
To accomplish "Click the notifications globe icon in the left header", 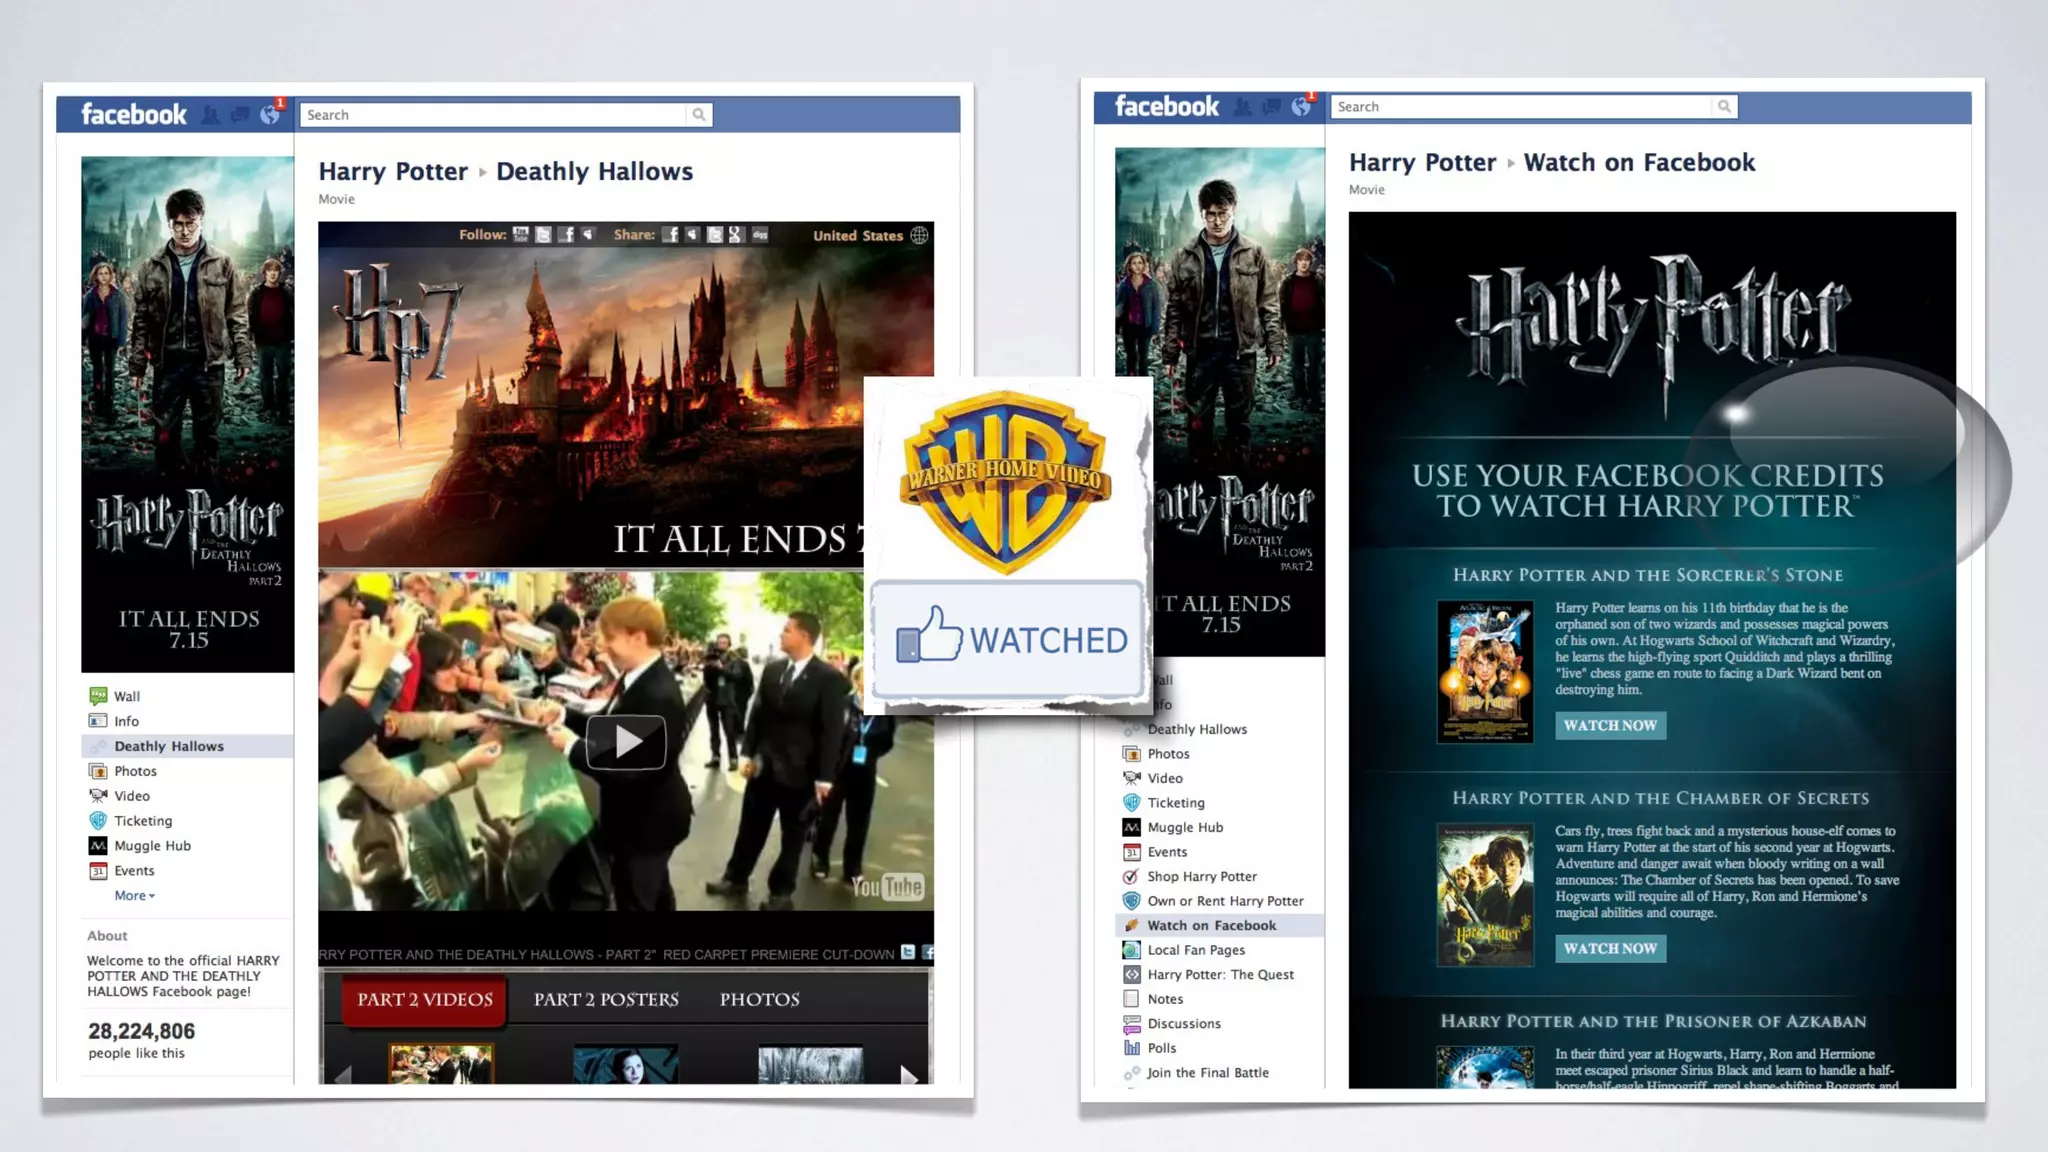I will coord(269,115).
